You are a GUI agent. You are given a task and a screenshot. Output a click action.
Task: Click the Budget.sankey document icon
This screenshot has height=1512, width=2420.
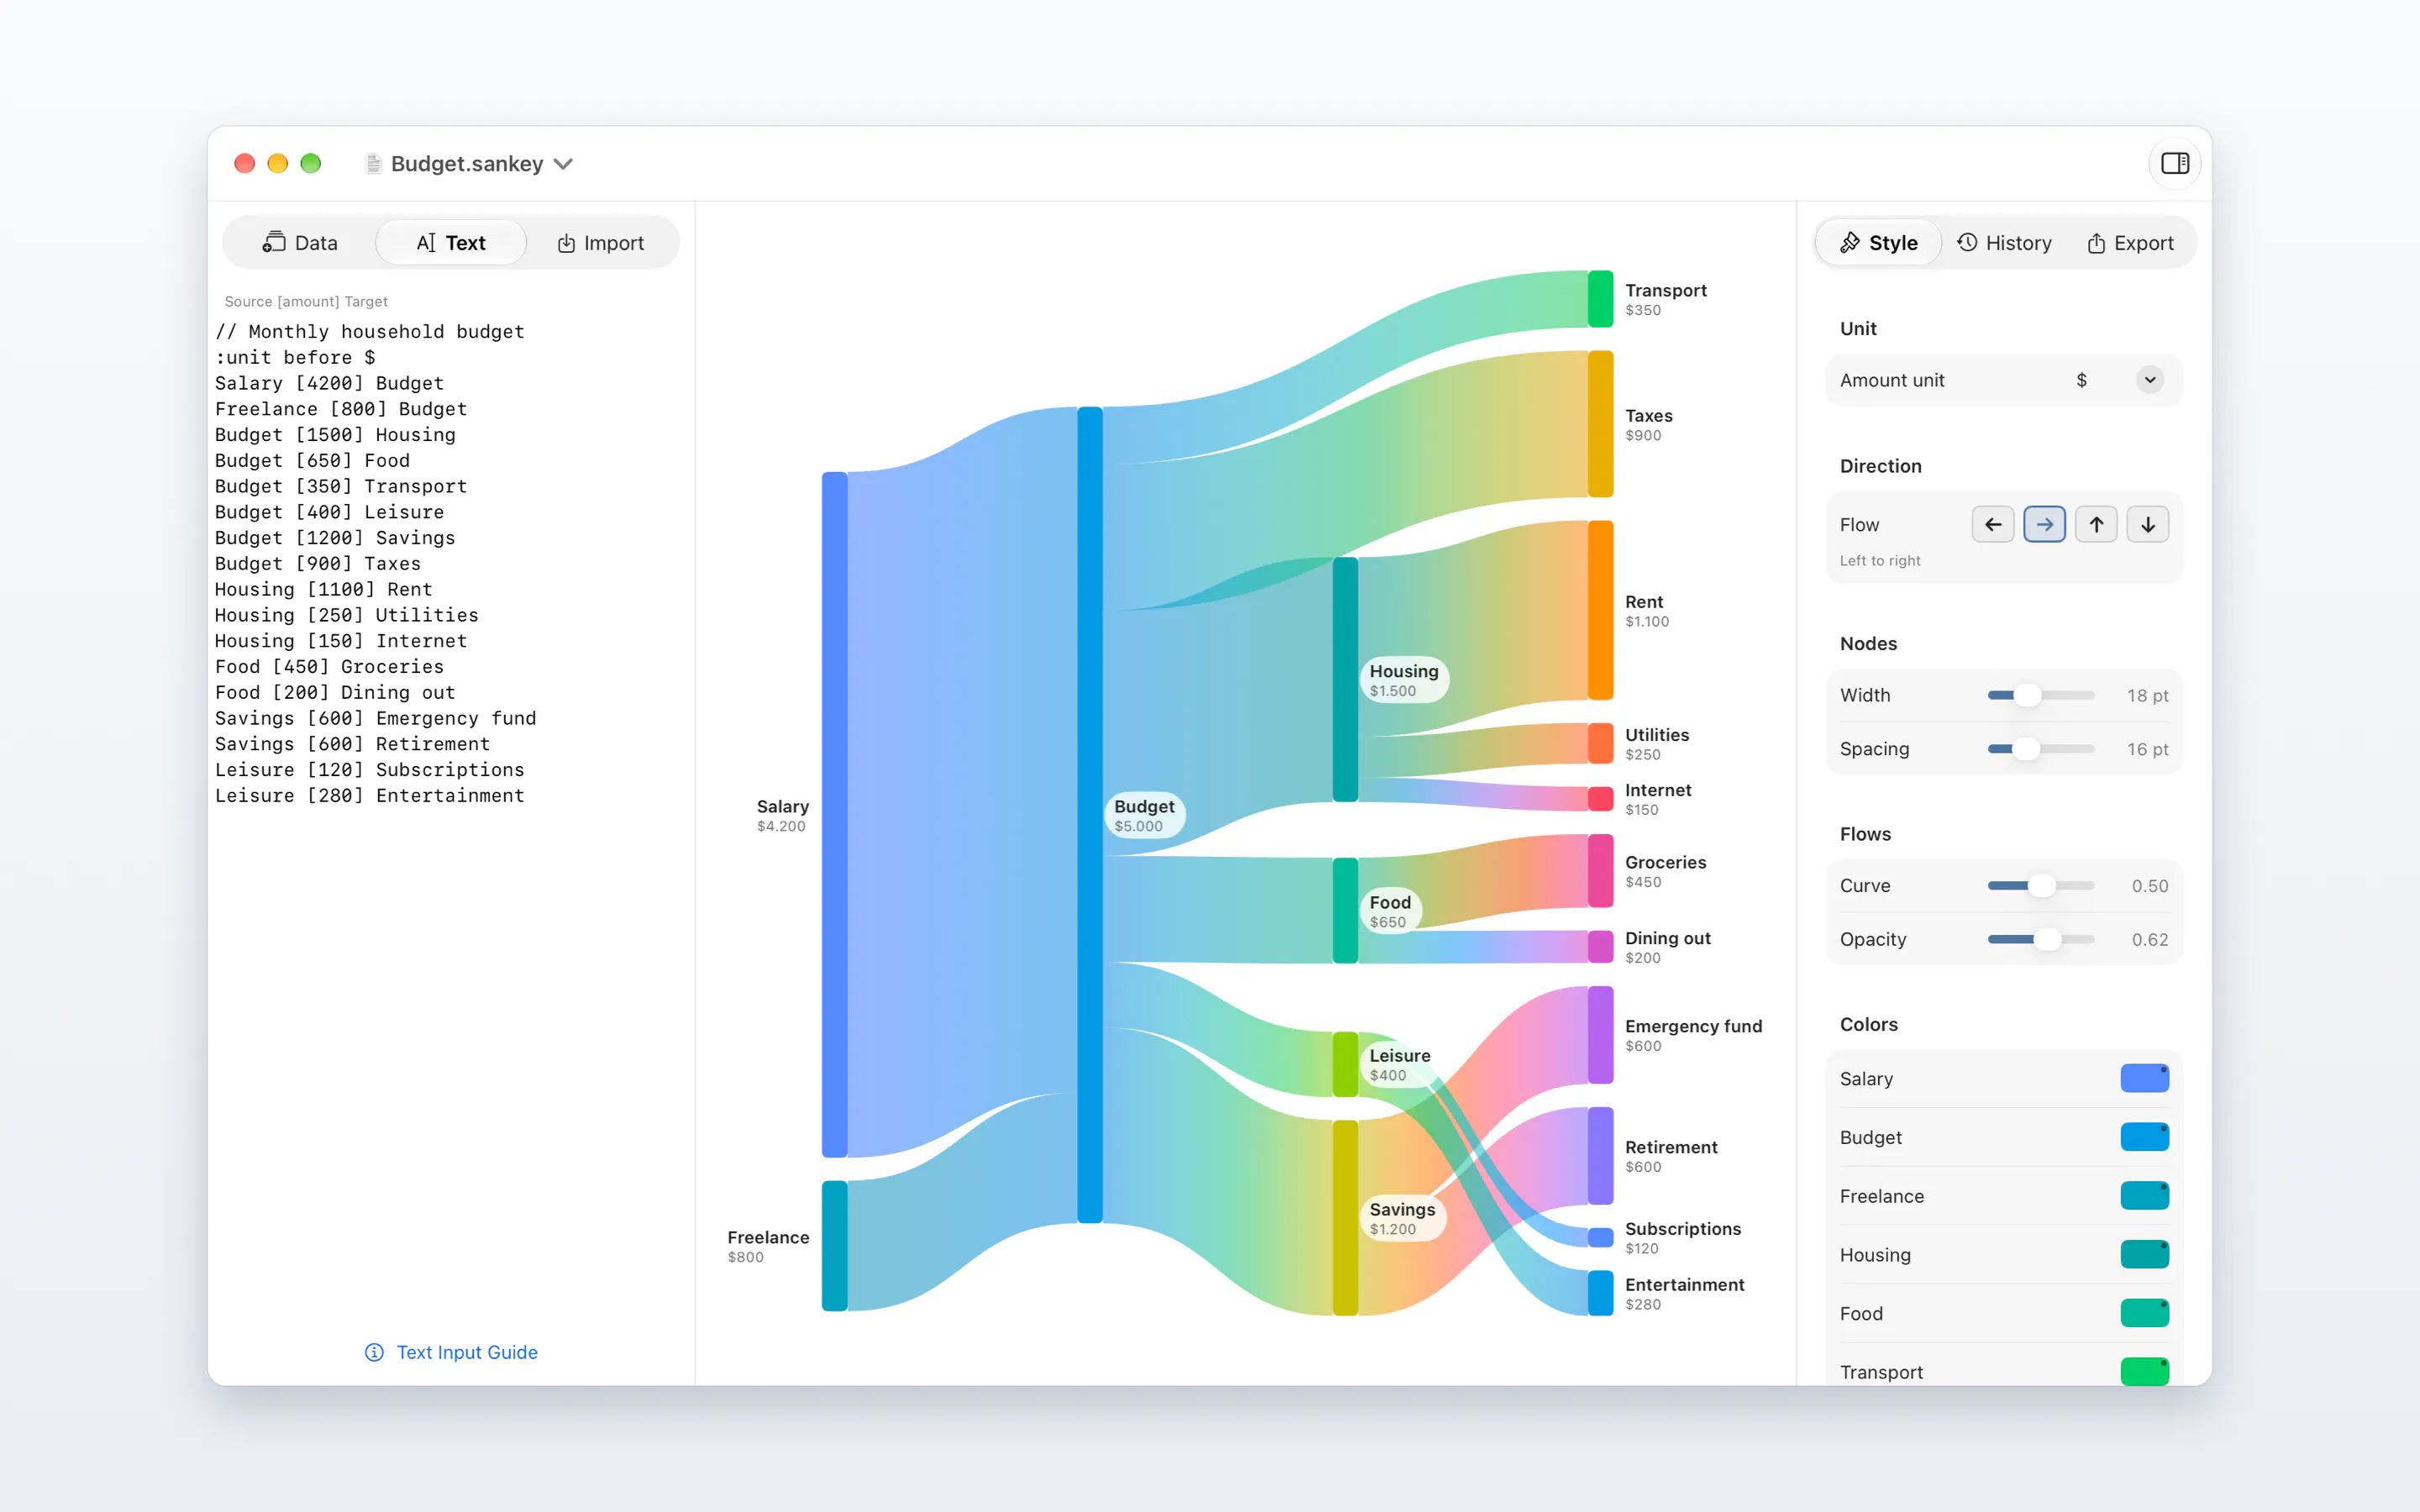coord(373,164)
